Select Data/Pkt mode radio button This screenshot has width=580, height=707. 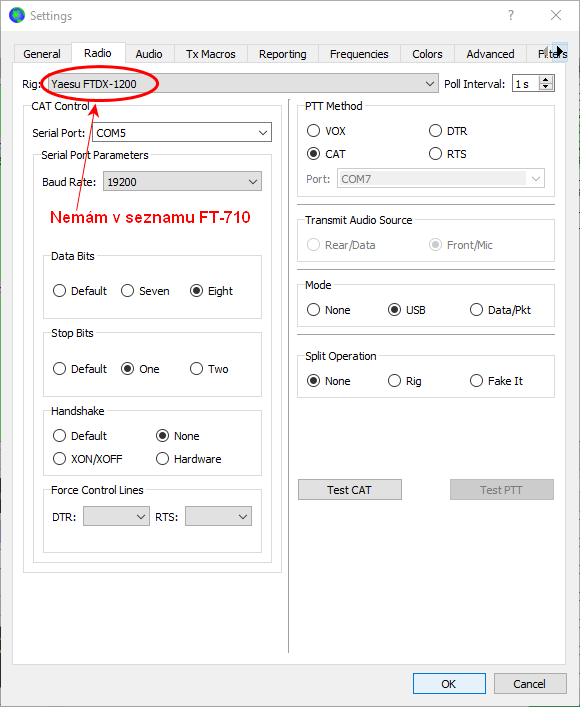[x=476, y=310]
